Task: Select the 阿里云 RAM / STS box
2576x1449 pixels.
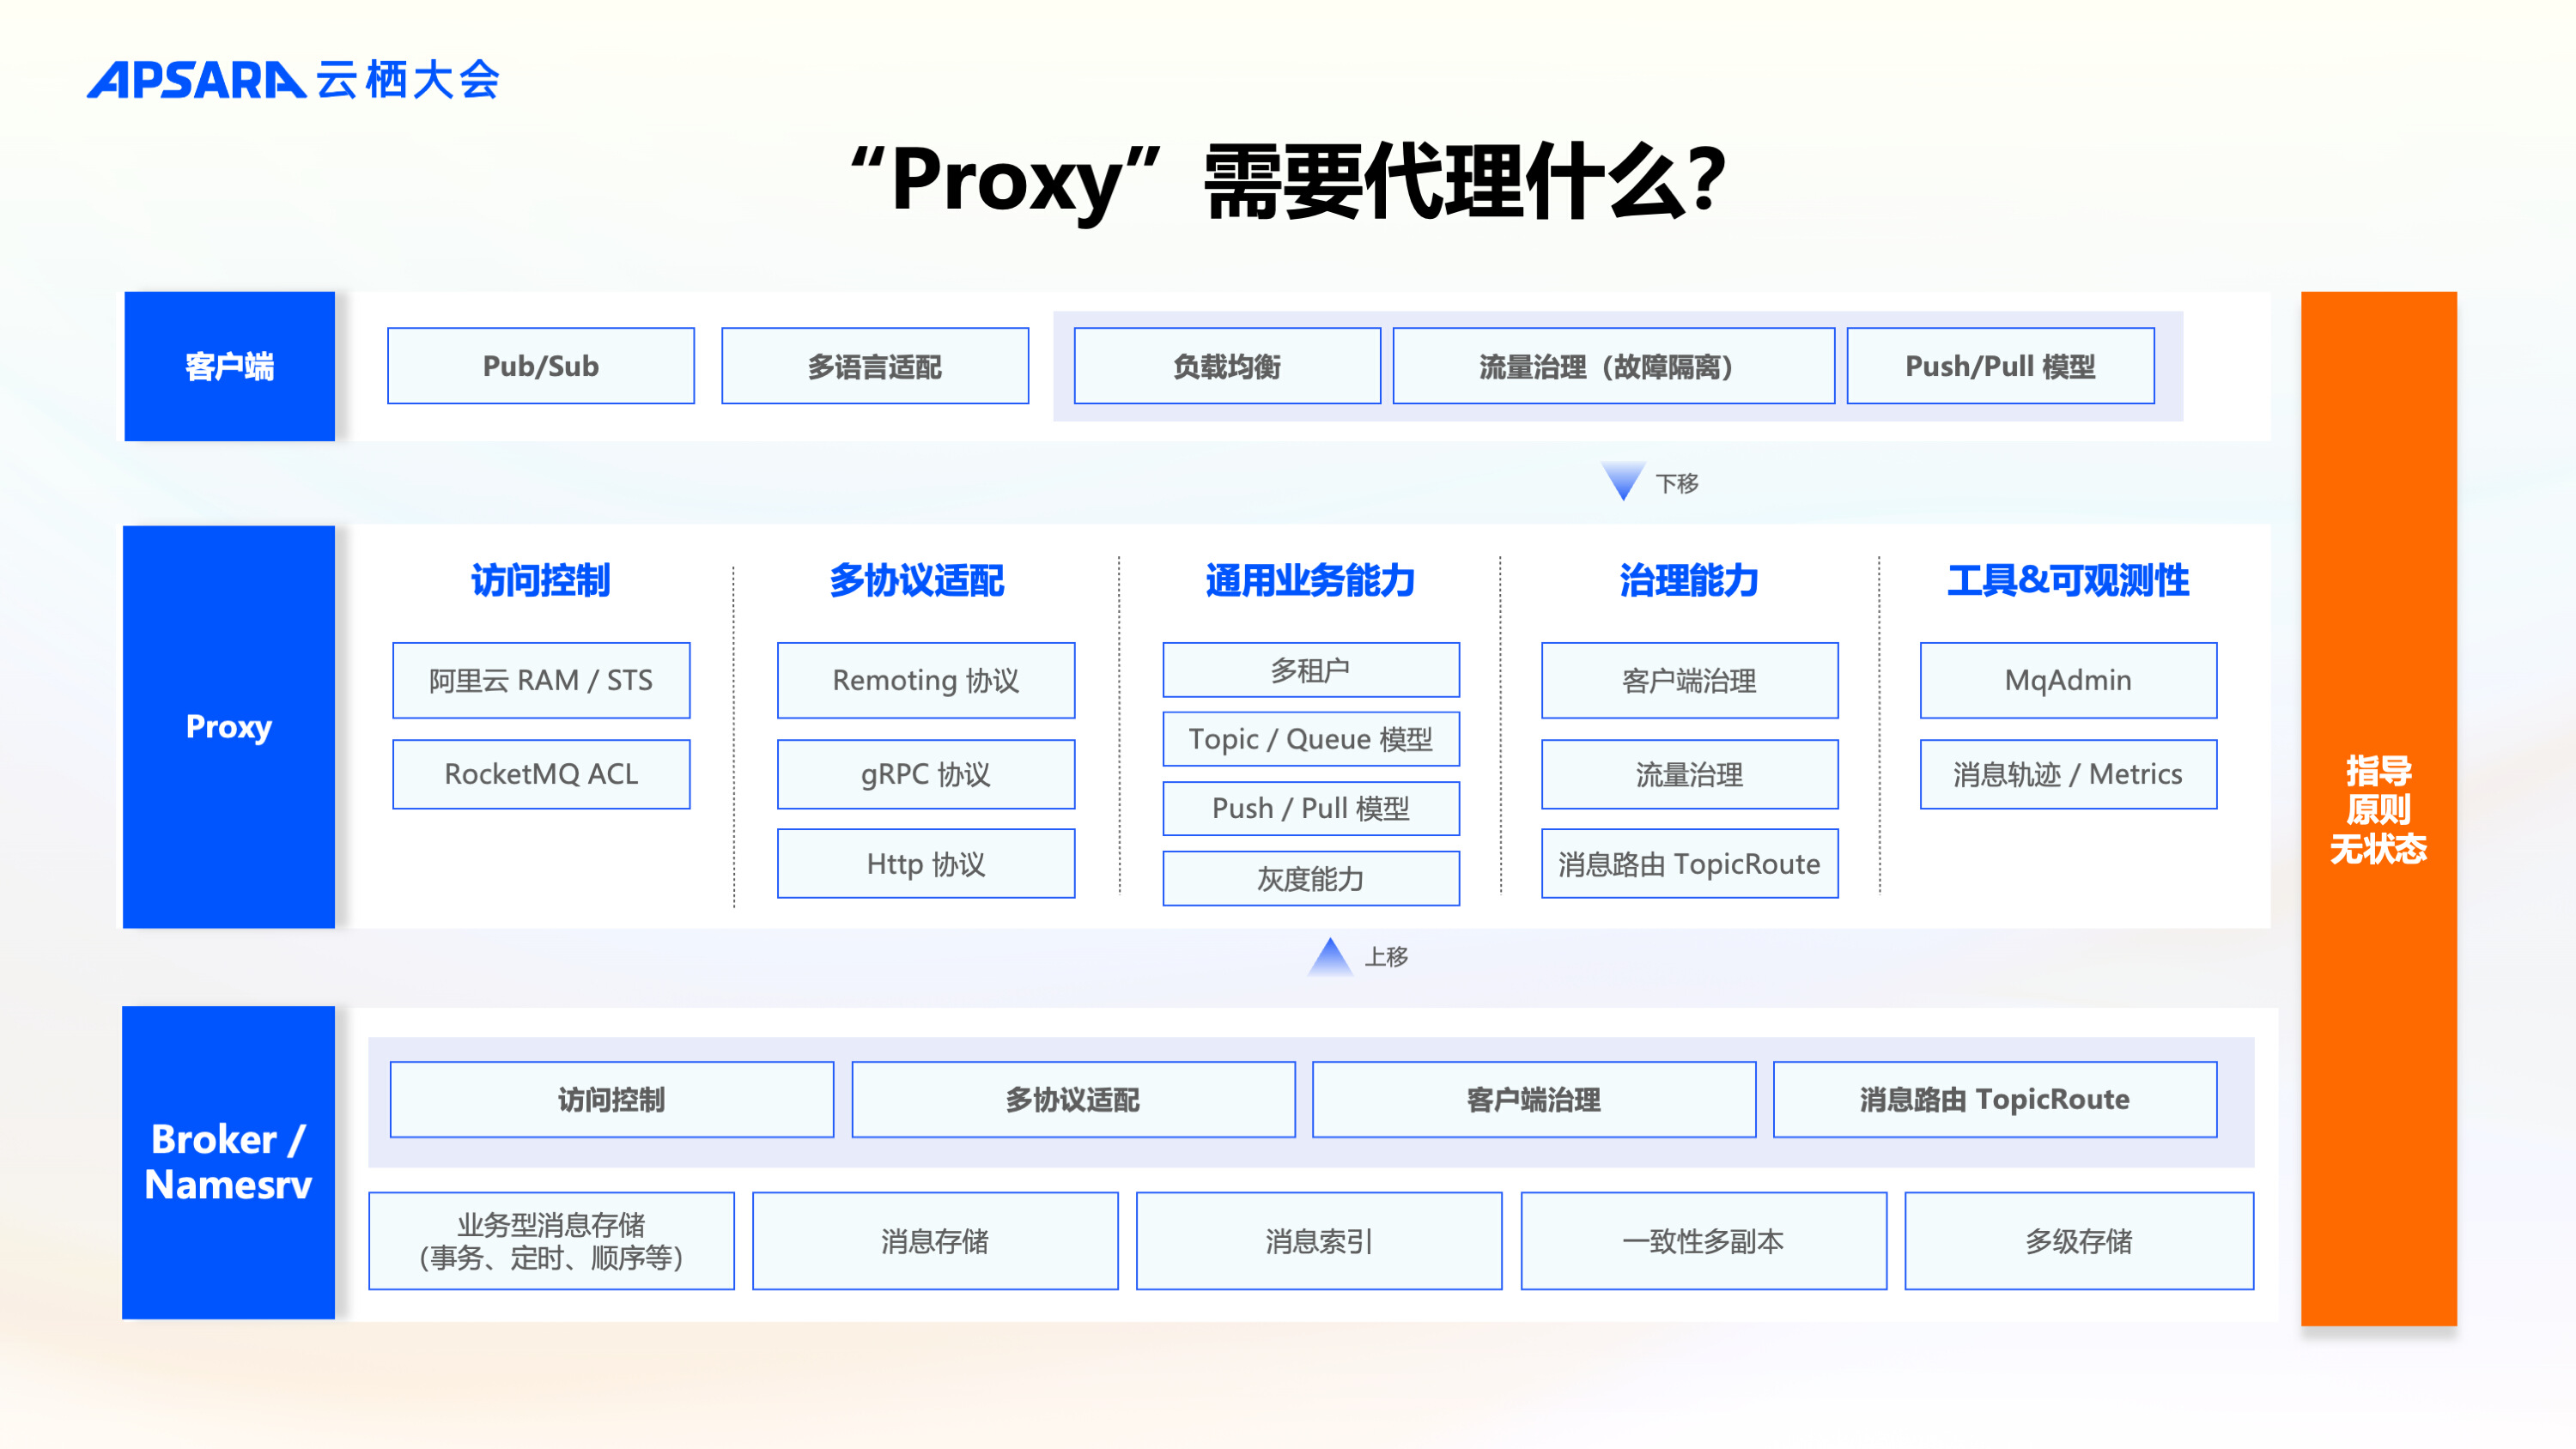Action: [x=540, y=680]
